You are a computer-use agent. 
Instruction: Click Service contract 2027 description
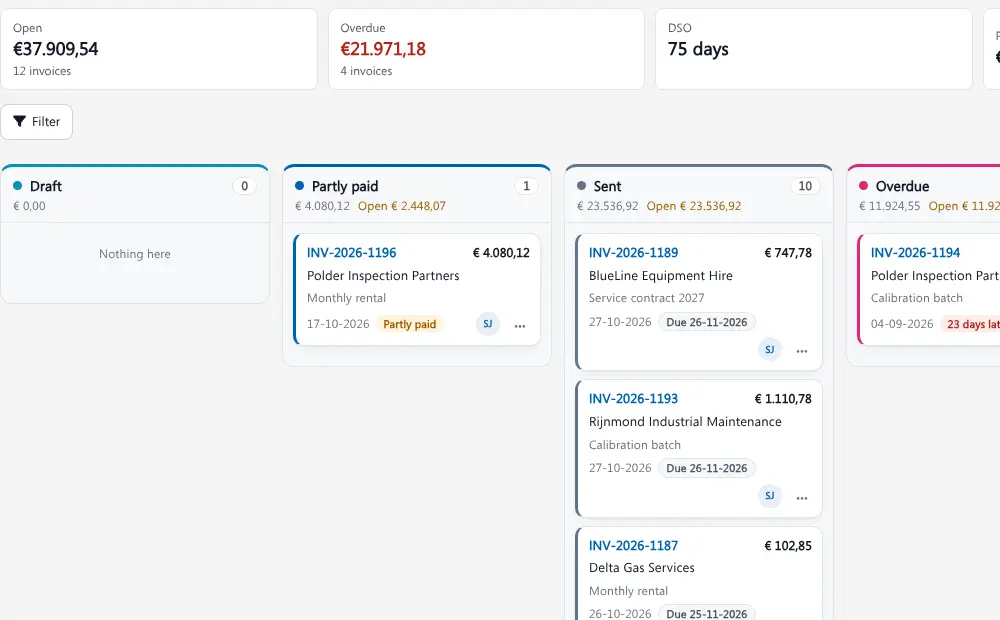(647, 298)
